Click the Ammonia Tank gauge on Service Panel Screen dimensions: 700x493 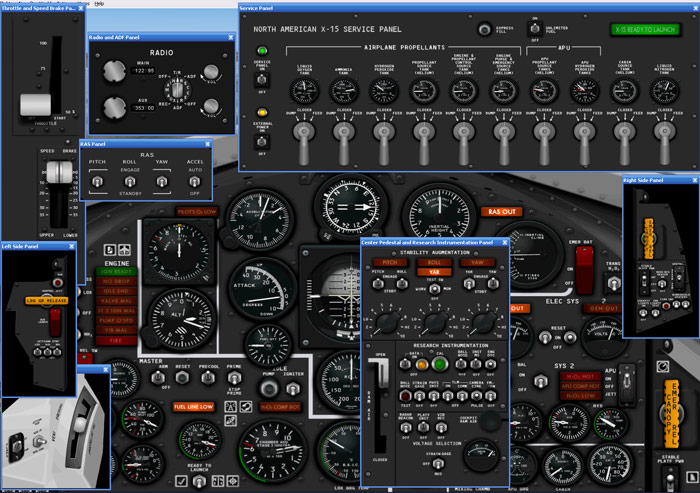click(x=344, y=90)
